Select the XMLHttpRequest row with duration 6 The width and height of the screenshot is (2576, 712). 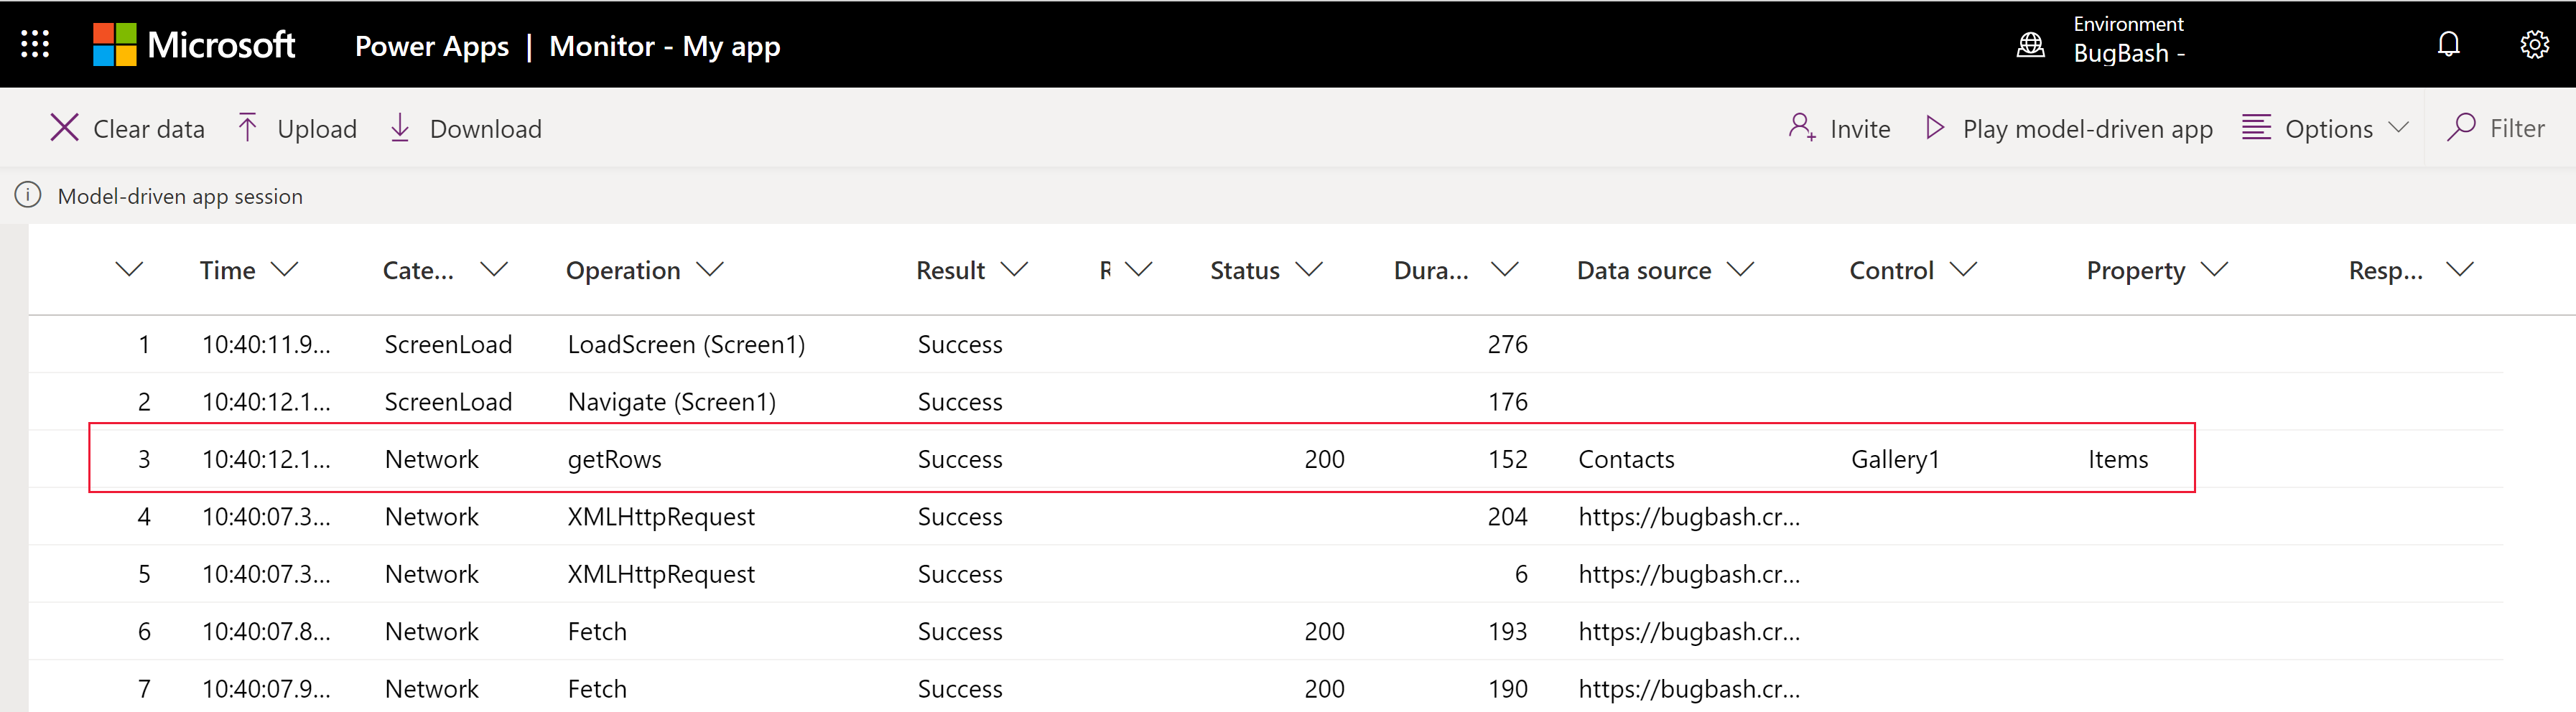[1266, 573]
